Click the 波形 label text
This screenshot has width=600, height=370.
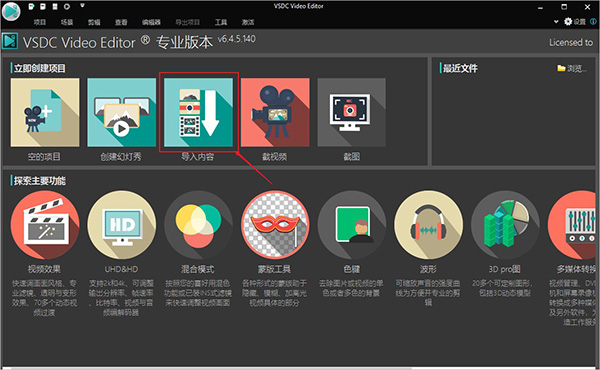pyautogui.click(x=428, y=269)
